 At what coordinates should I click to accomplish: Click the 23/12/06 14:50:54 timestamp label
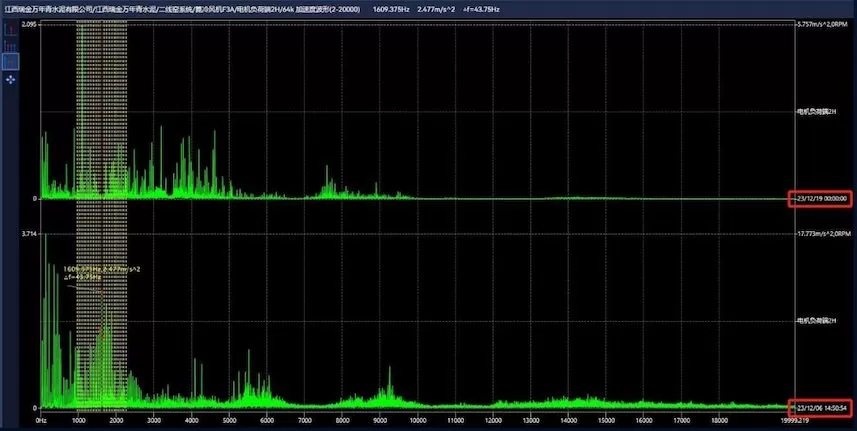tap(821, 409)
